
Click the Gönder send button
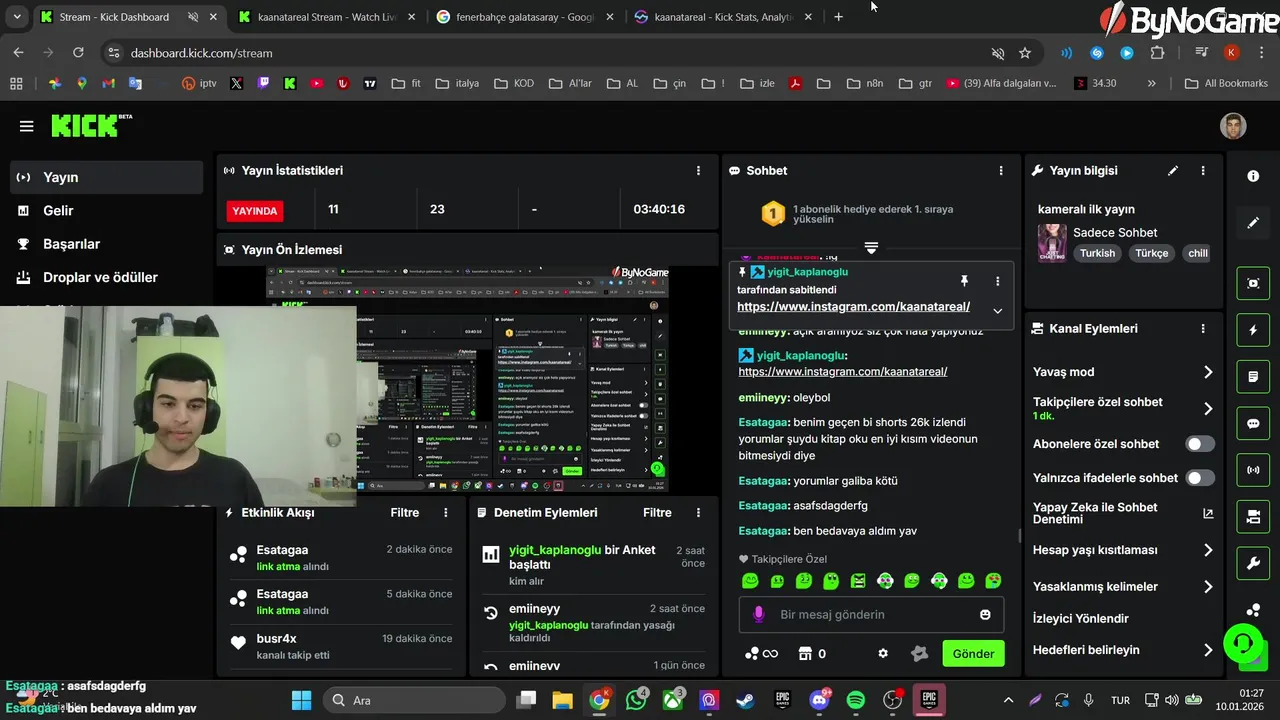coord(973,654)
